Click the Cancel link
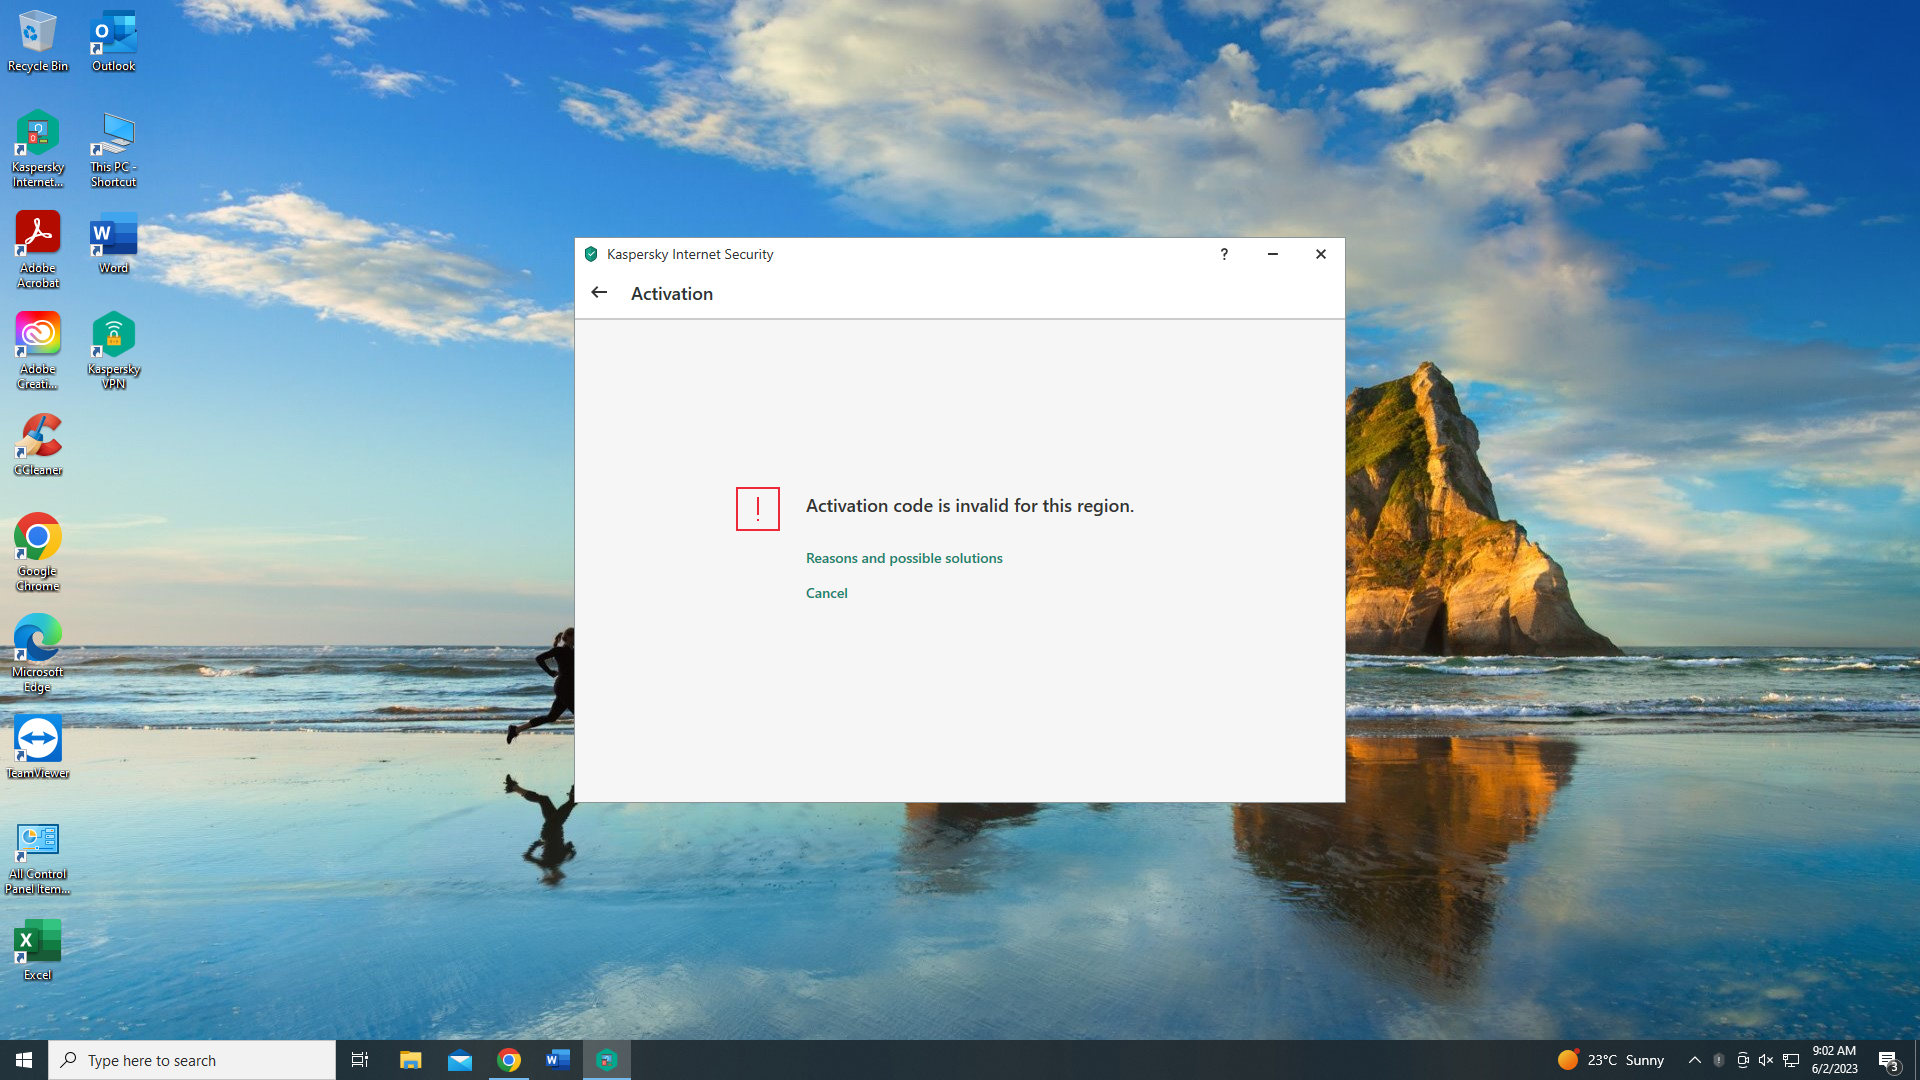Viewport: 1920px width, 1080px height. coord(826,593)
